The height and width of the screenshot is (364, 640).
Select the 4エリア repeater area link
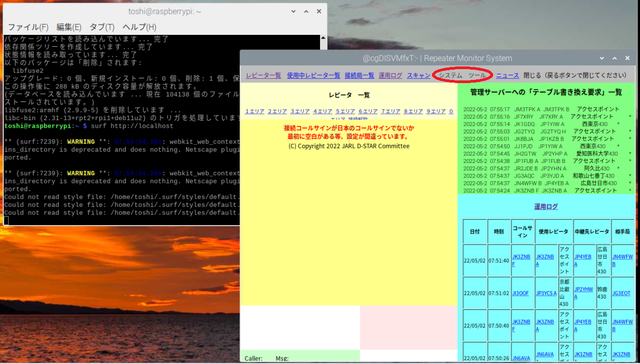tap(323, 111)
